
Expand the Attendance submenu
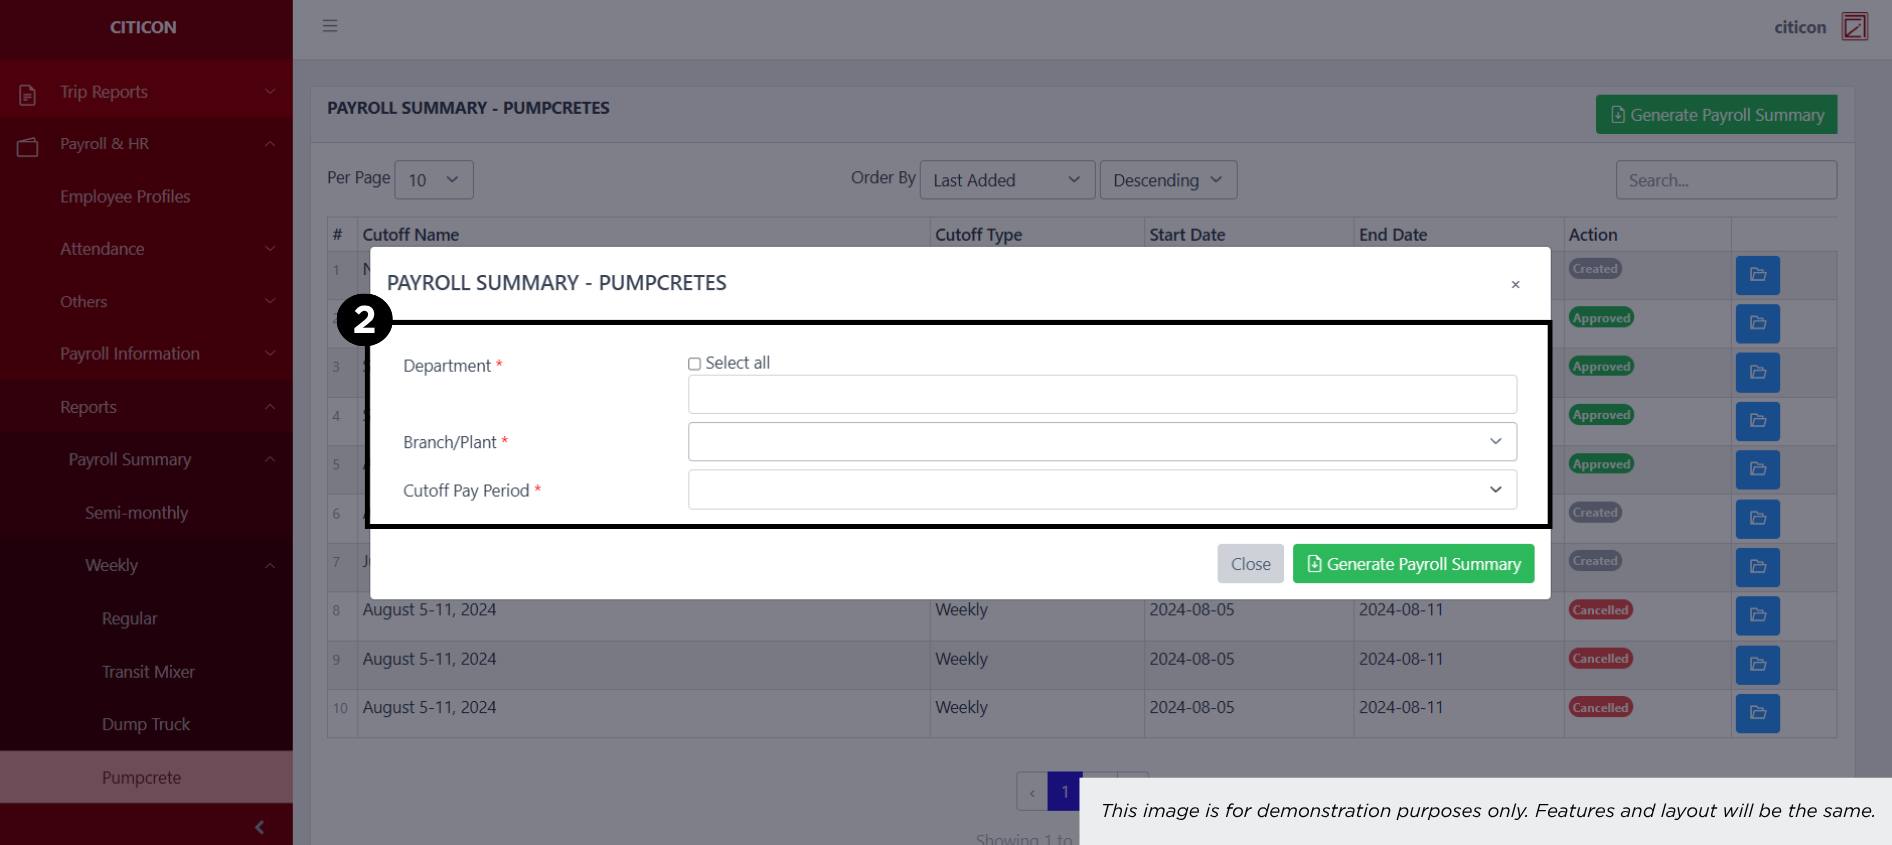146,249
